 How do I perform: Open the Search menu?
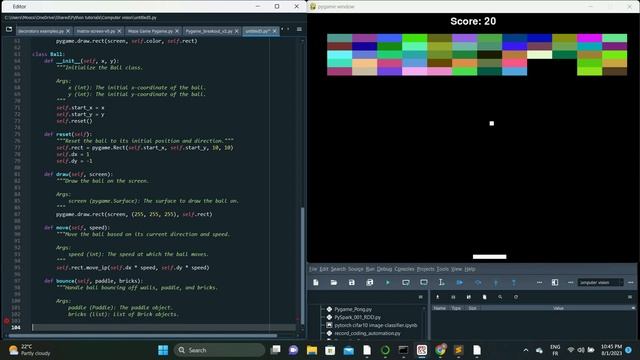338,269
